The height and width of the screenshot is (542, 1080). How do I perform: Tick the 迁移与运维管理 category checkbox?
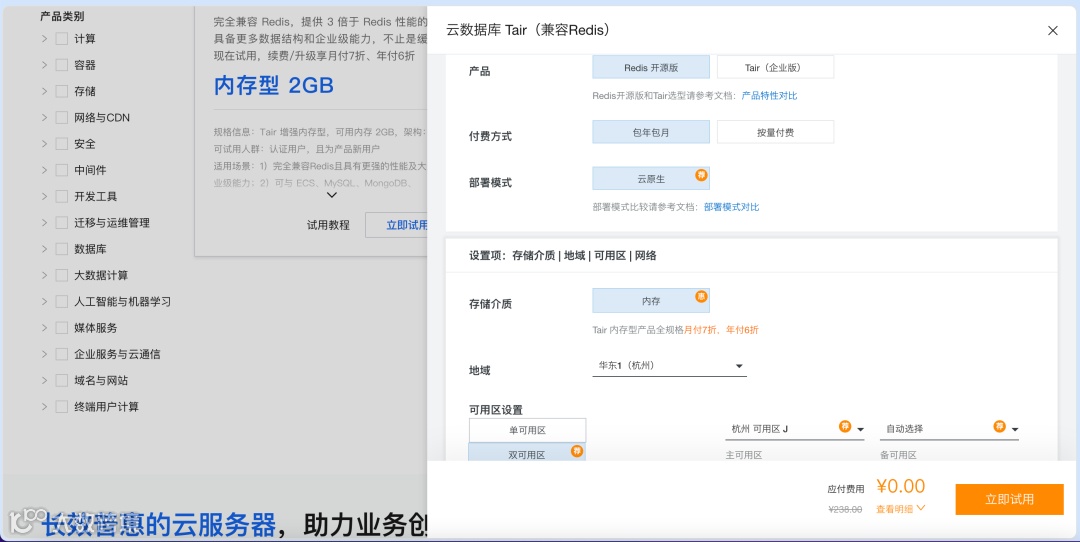(62, 222)
